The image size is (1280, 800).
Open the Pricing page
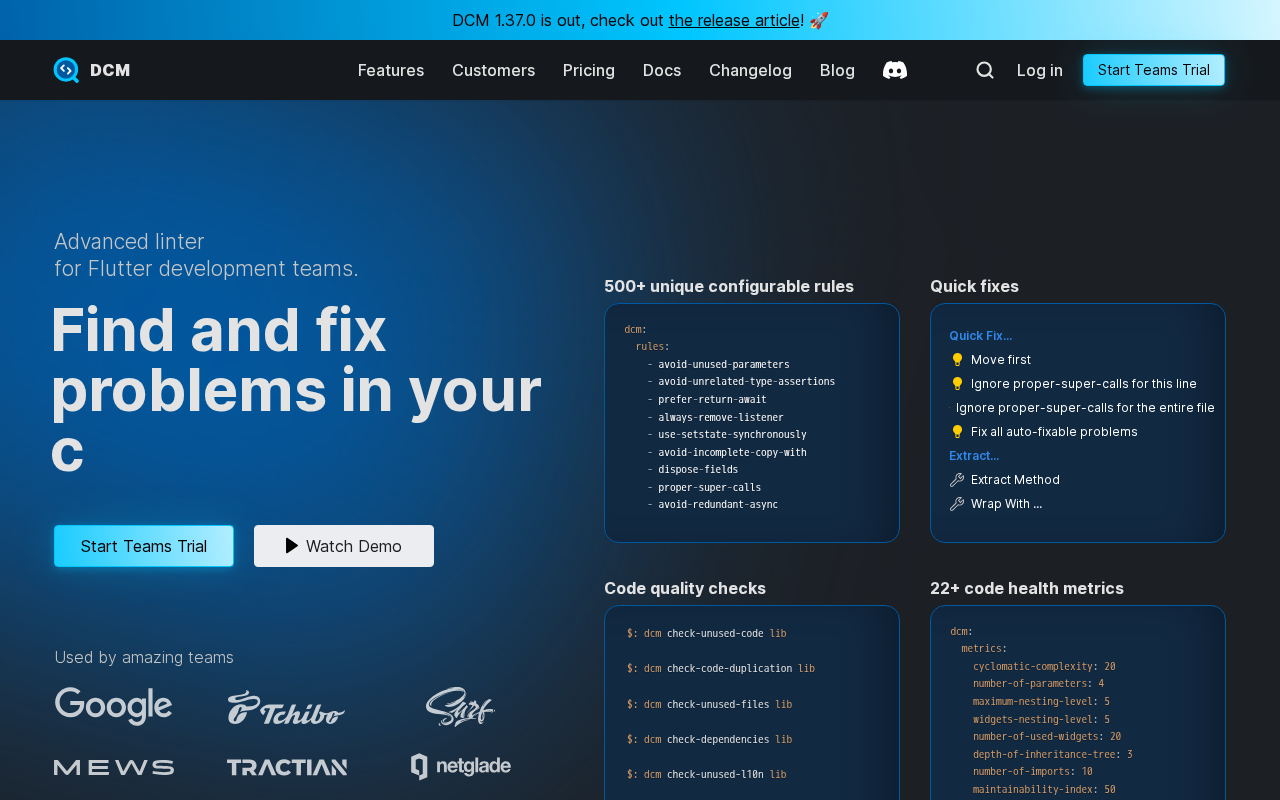pyautogui.click(x=589, y=70)
